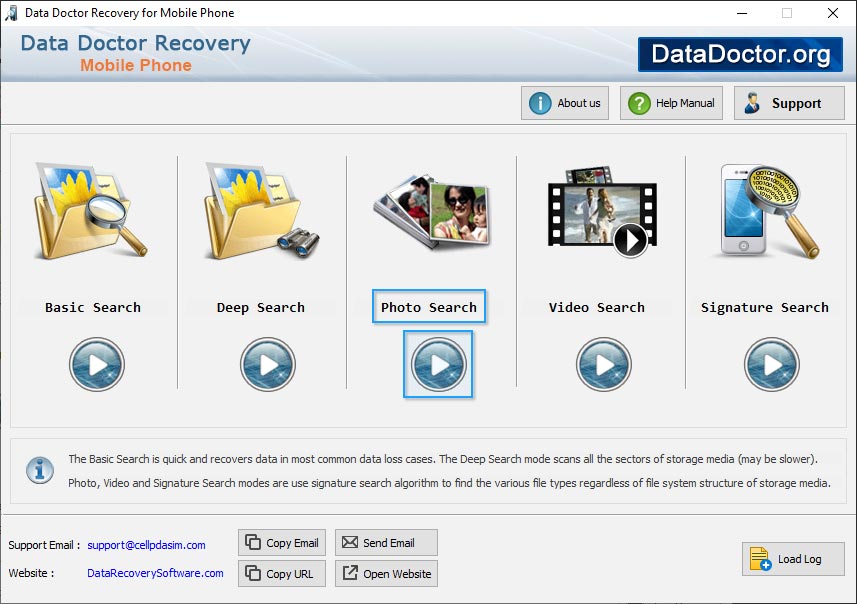857x604 pixels.
Task: Start Basic Search with its play button
Action: (97, 365)
